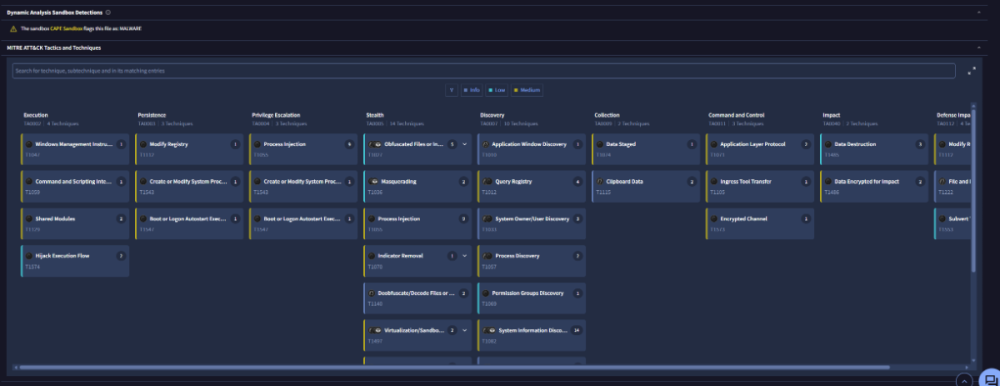Click the icon on Encrypted Channel card
The width and height of the screenshot is (1000, 386).
click(x=714, y=219)
